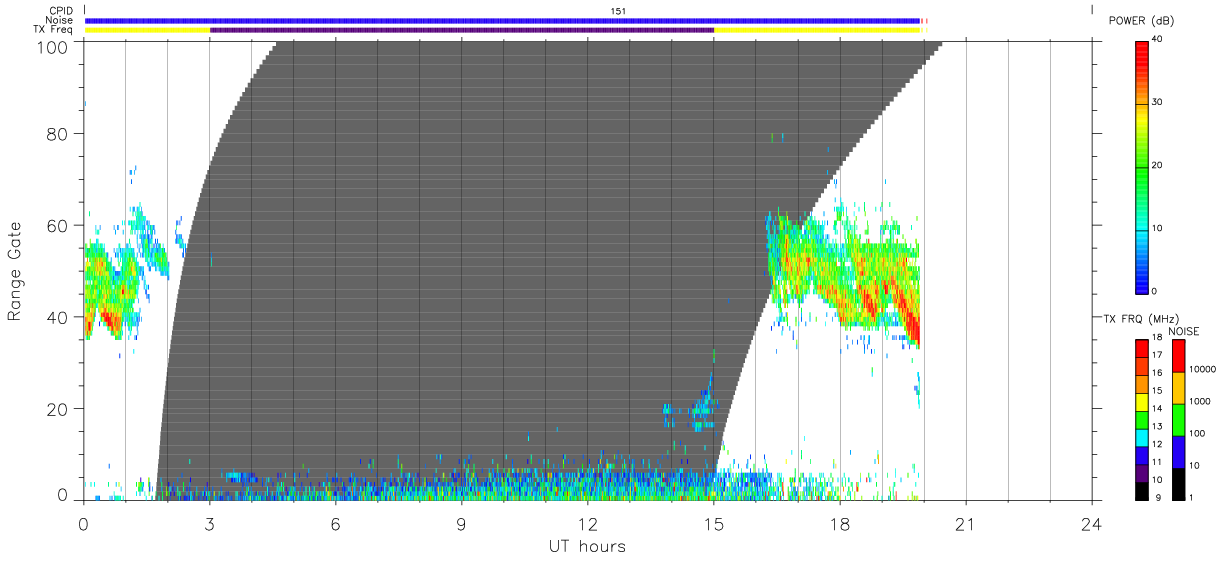Click the 30 tick on the POWER scale

[x=1159, y=102]
